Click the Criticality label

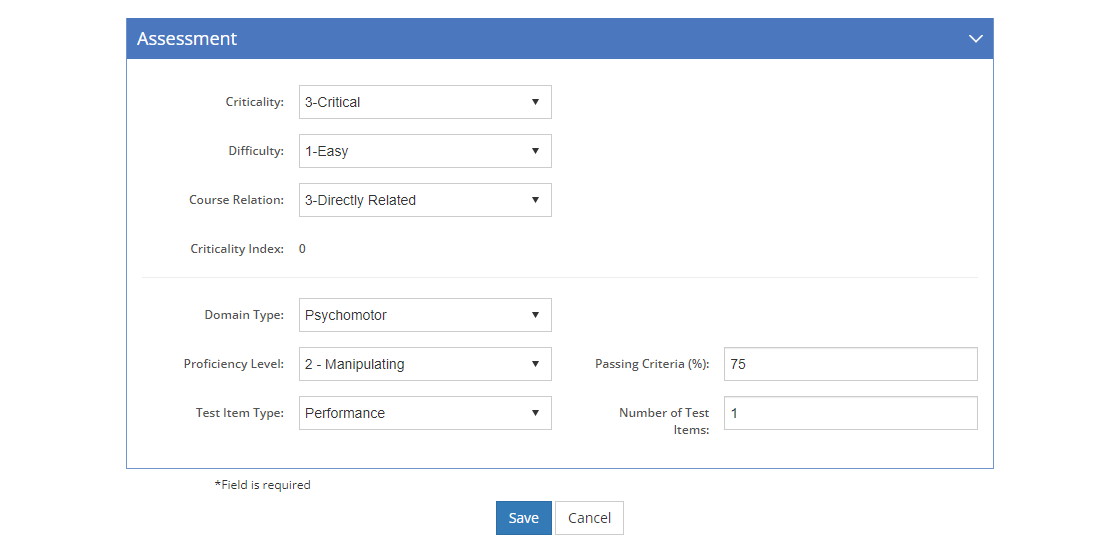coord(255,102)
